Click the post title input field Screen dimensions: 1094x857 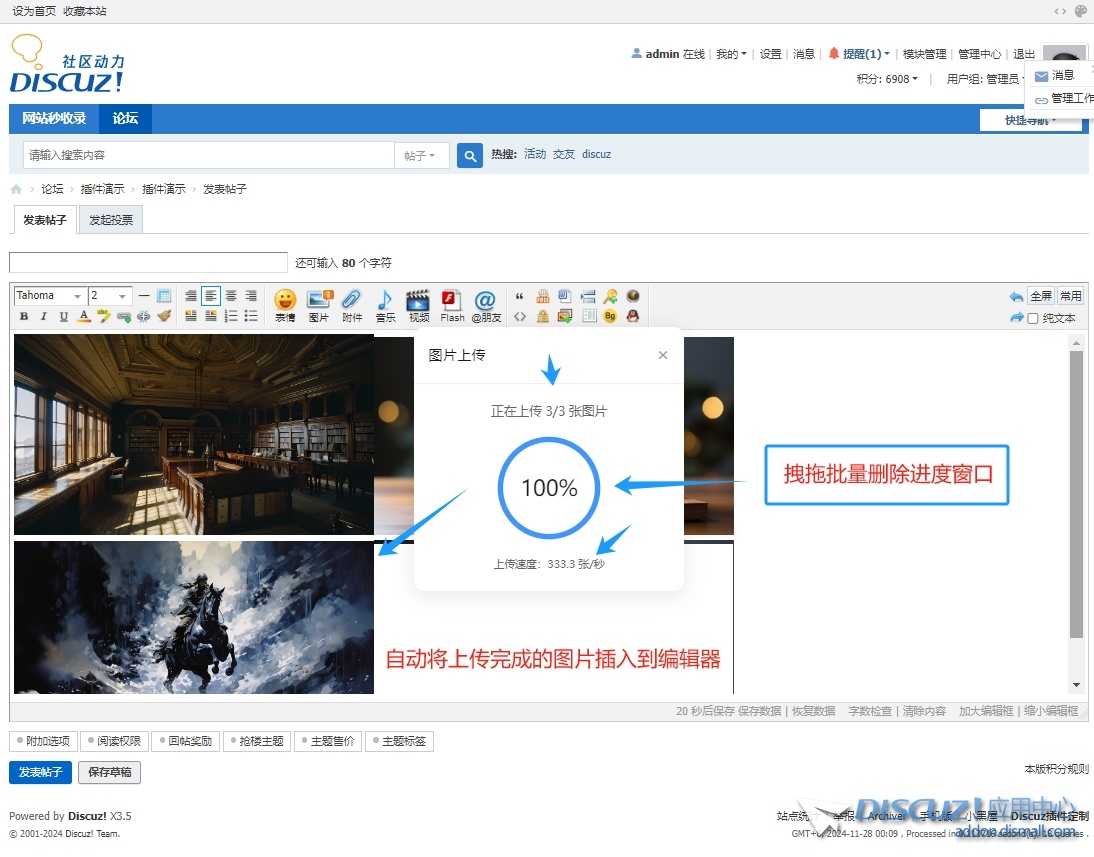point(148,263)
